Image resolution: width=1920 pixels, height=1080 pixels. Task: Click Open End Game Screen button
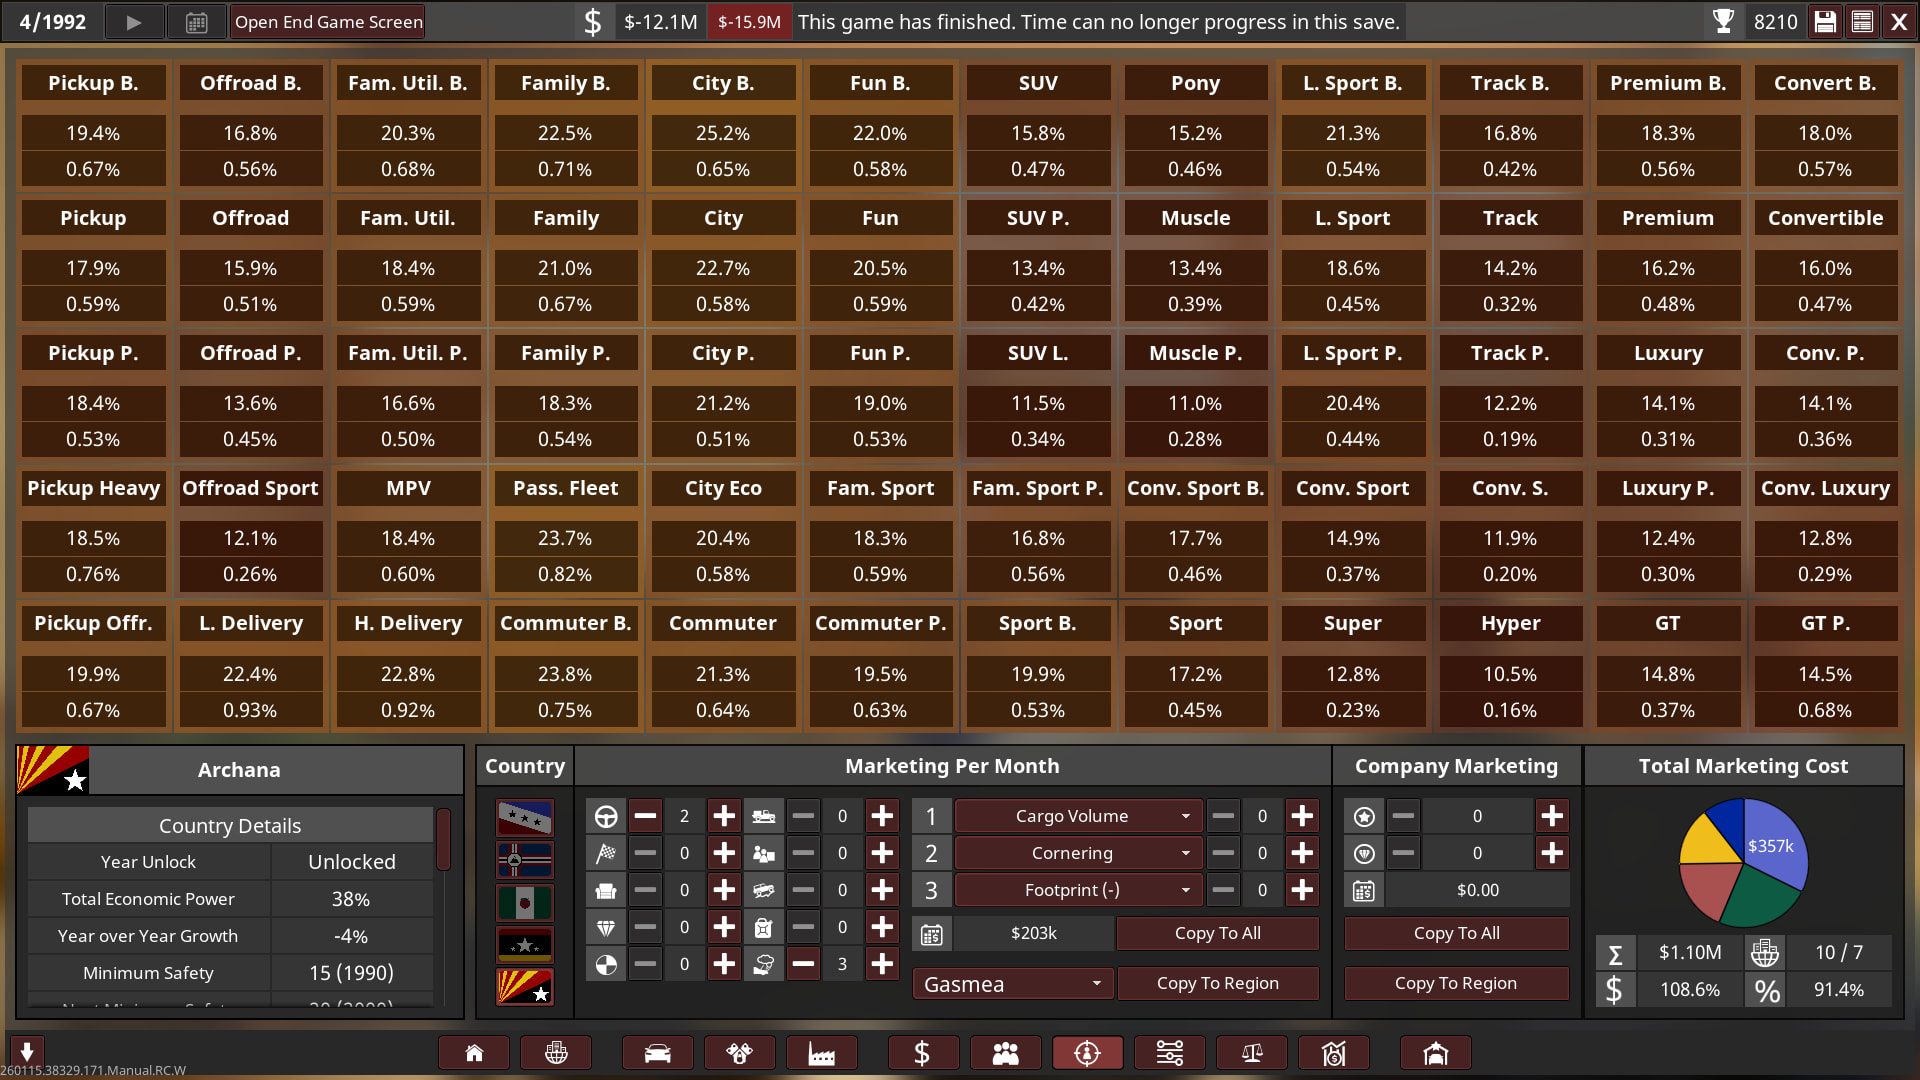(328, 22)
